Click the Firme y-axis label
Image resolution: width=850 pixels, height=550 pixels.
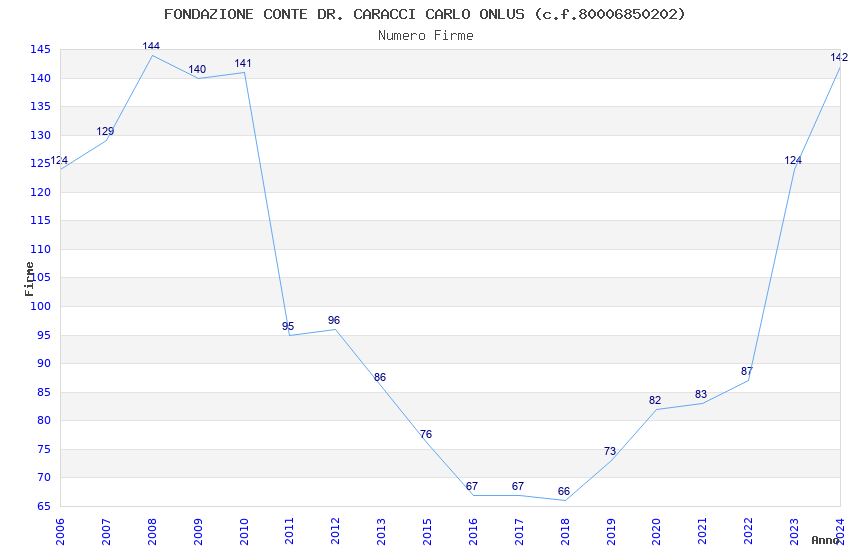[29, 279]
